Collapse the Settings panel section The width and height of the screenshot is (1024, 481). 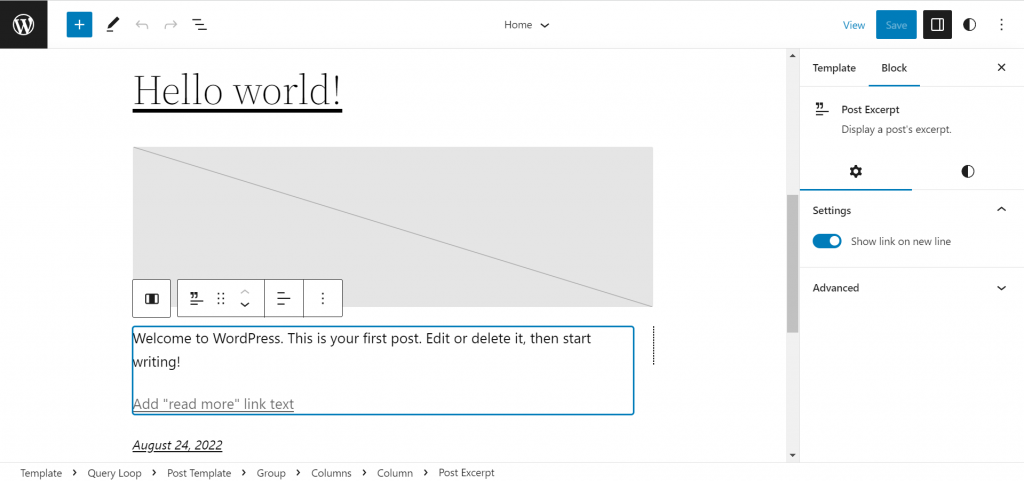[x=912, y=210]
